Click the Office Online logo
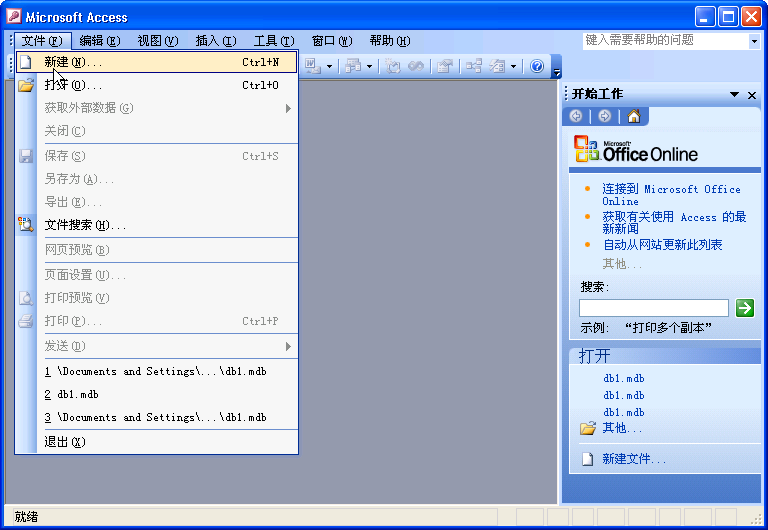Screen dimensions: 768x530 (636, 150)
